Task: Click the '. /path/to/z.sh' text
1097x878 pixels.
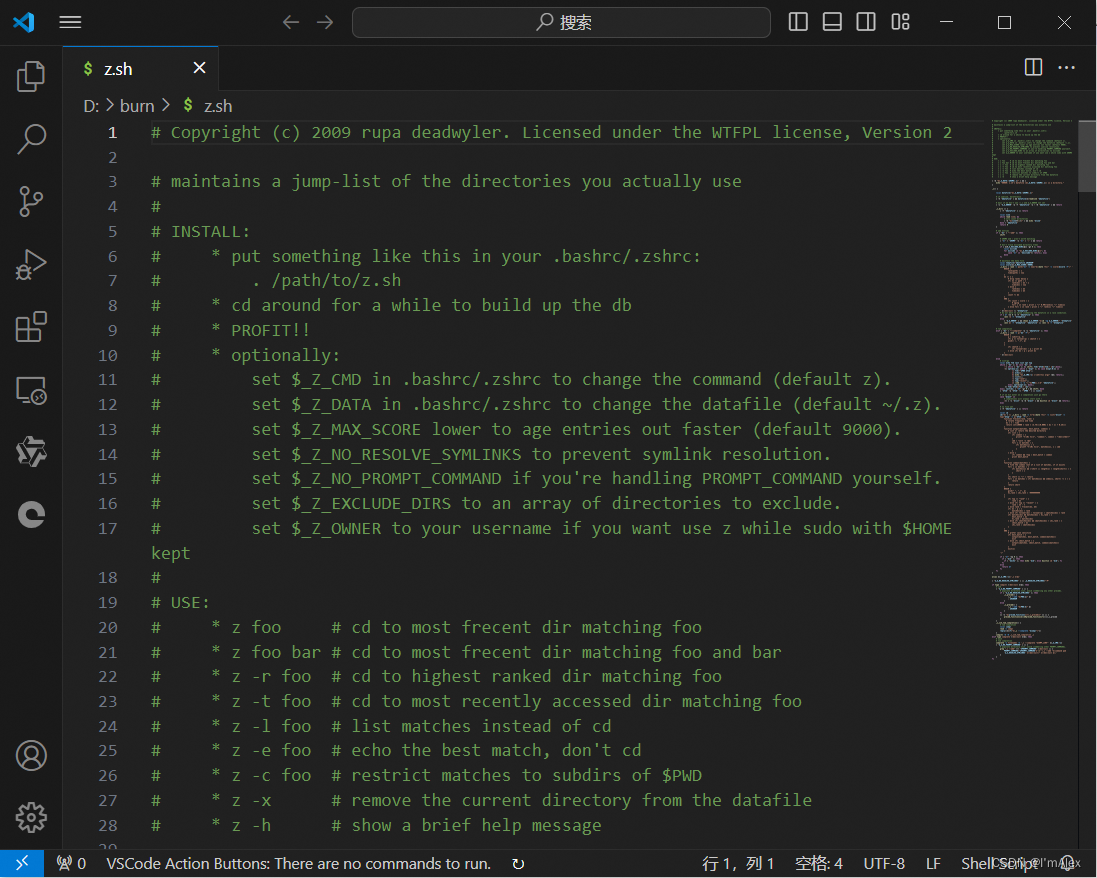Action: 326,281
